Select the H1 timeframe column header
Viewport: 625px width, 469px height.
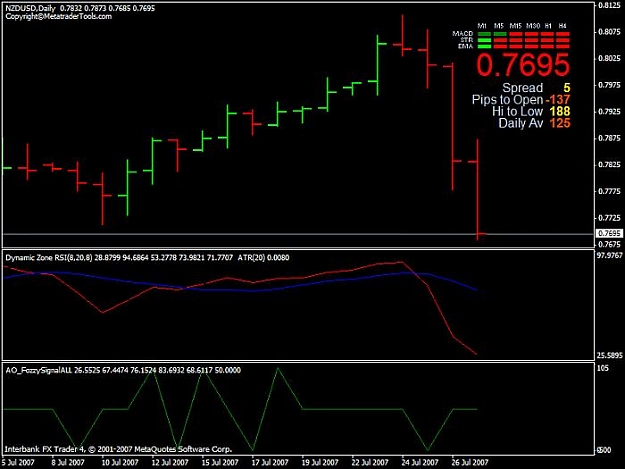coord(548,26)
